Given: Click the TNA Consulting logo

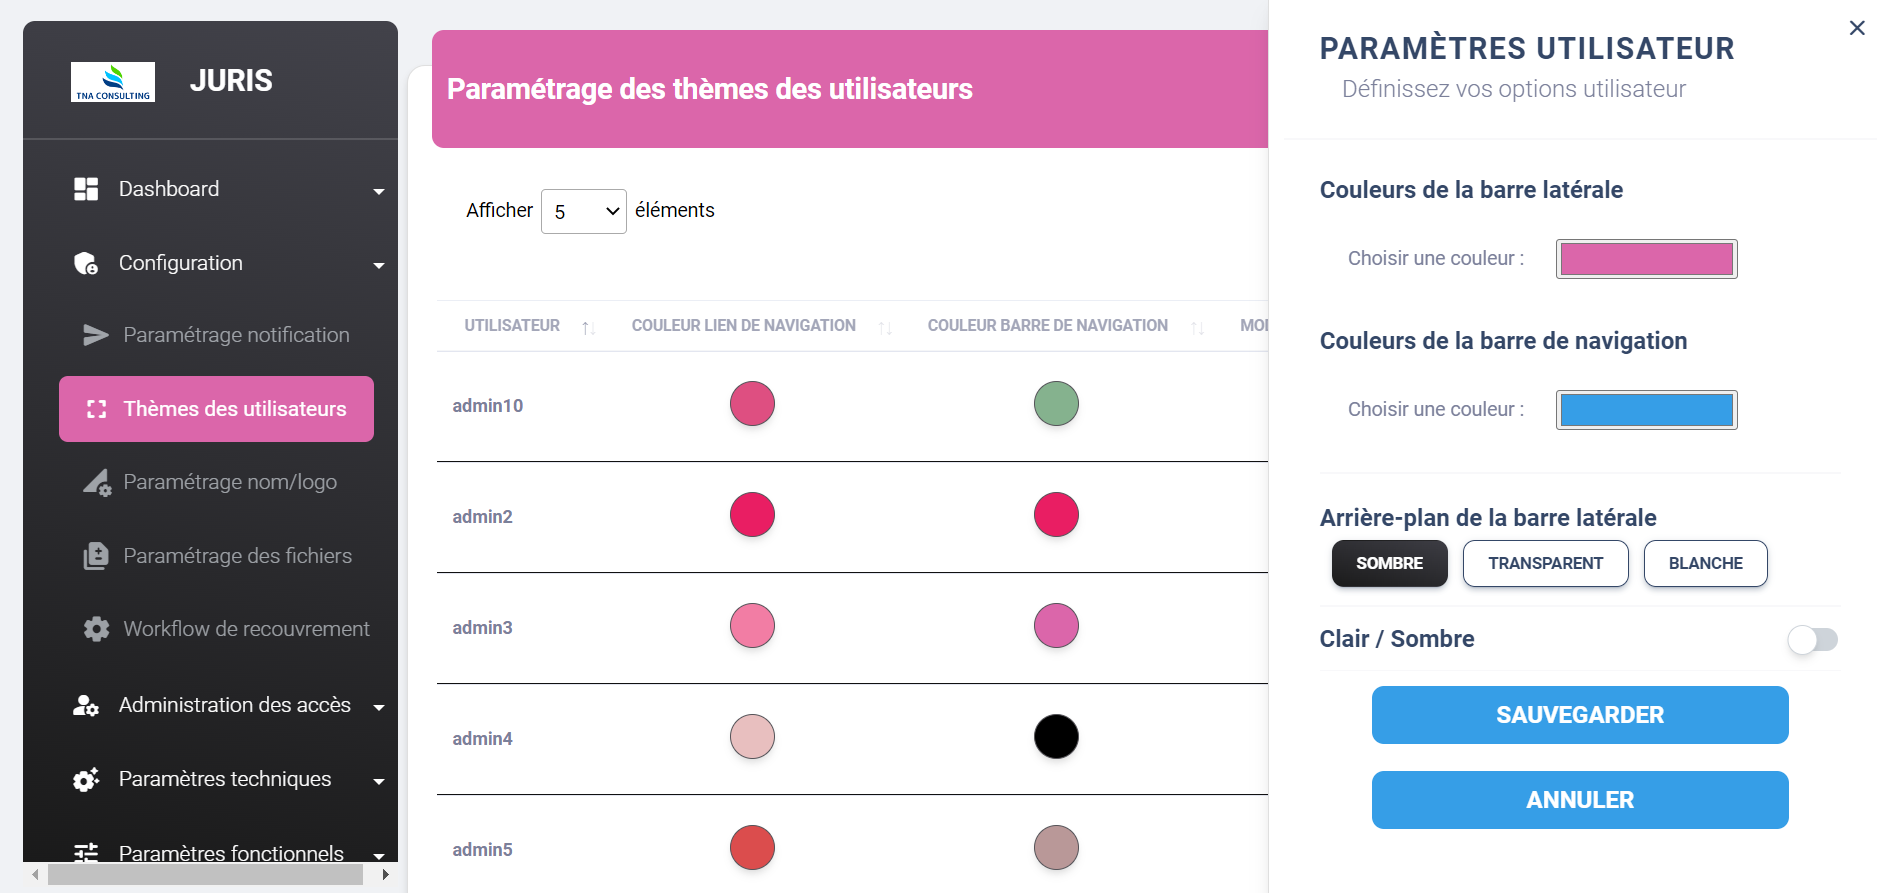Looking at the screenshot, I should 113,82.
